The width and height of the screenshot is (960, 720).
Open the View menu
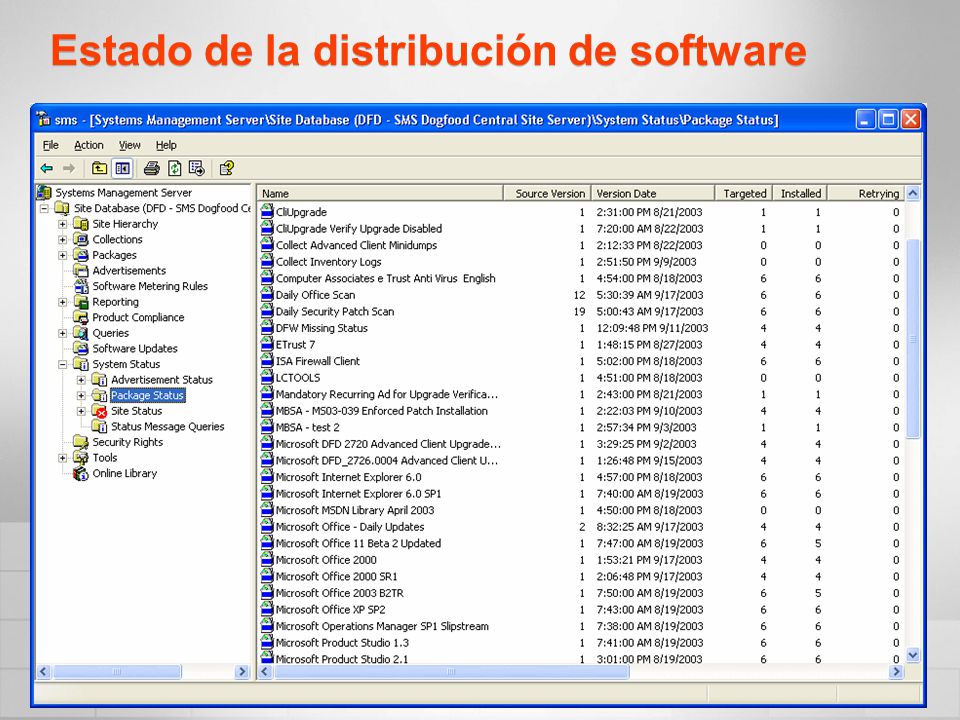(x=130, y=145)
